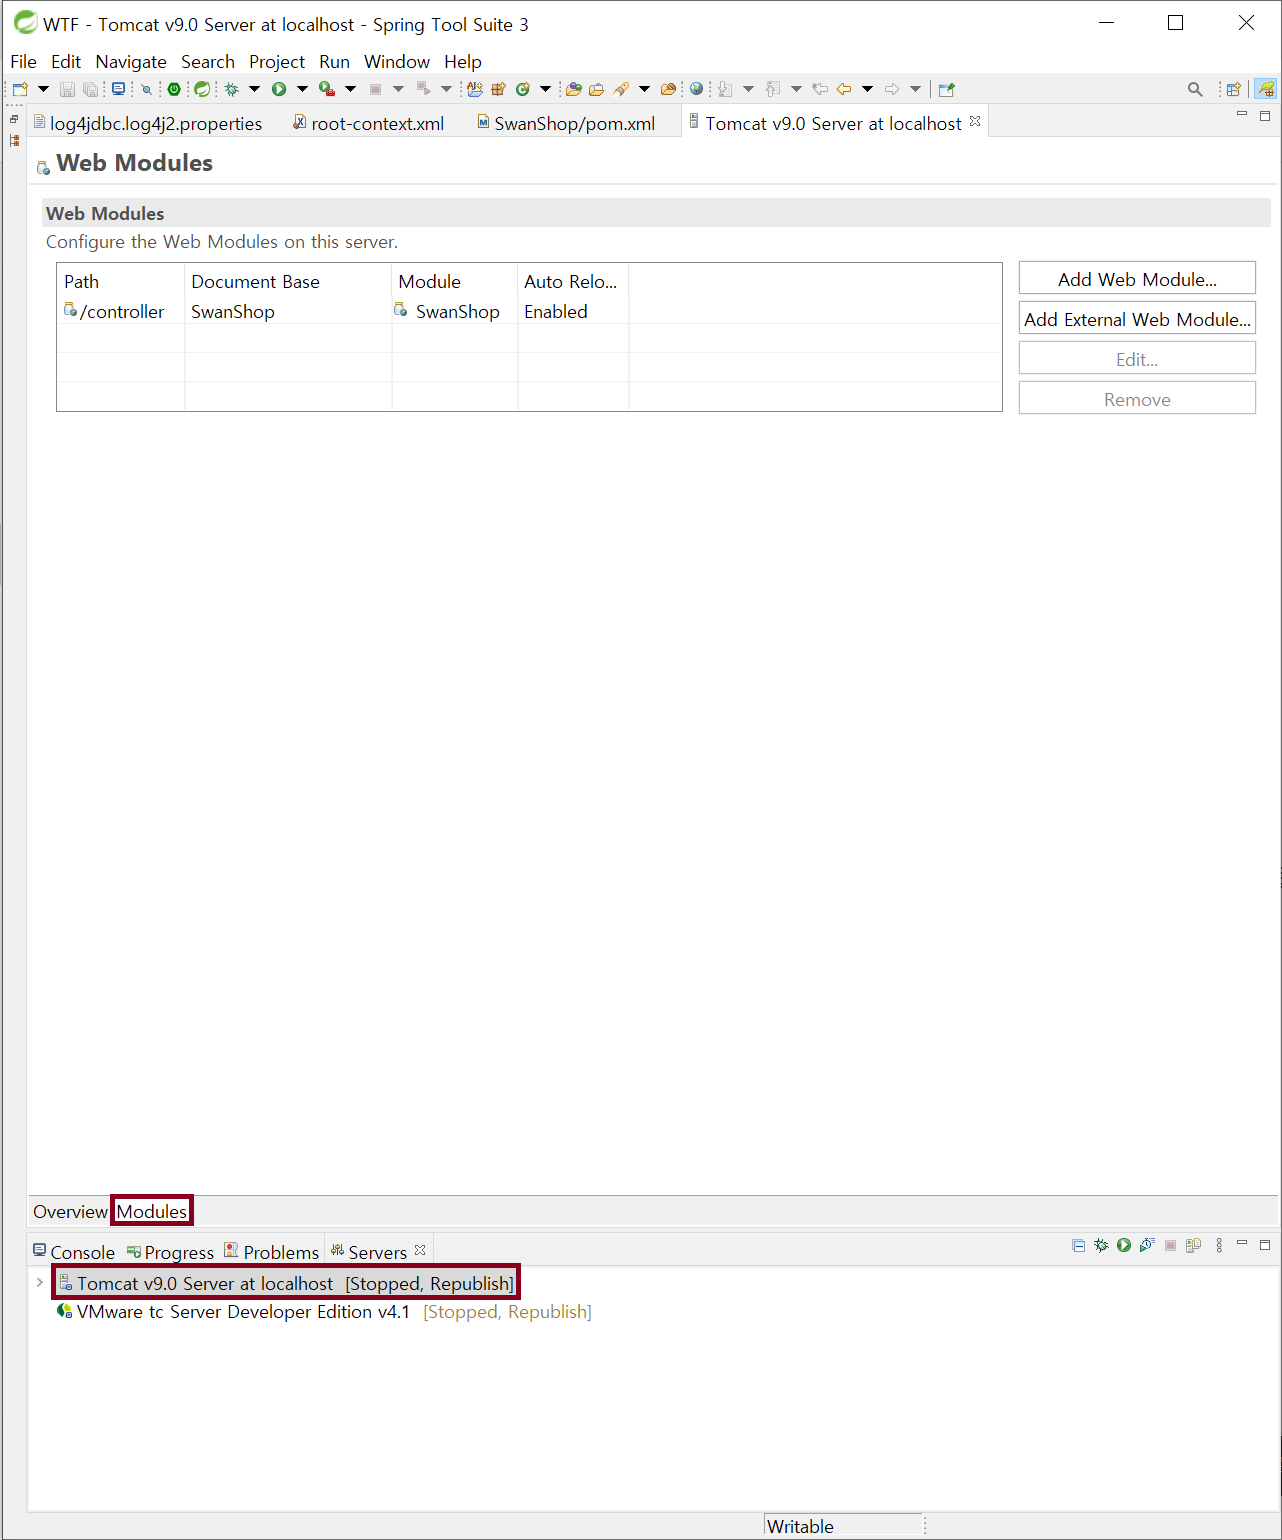Screen dimensions: 1282x1540
Task: Click the Debug bug icon in main toolbar
Action: (232, 89)
